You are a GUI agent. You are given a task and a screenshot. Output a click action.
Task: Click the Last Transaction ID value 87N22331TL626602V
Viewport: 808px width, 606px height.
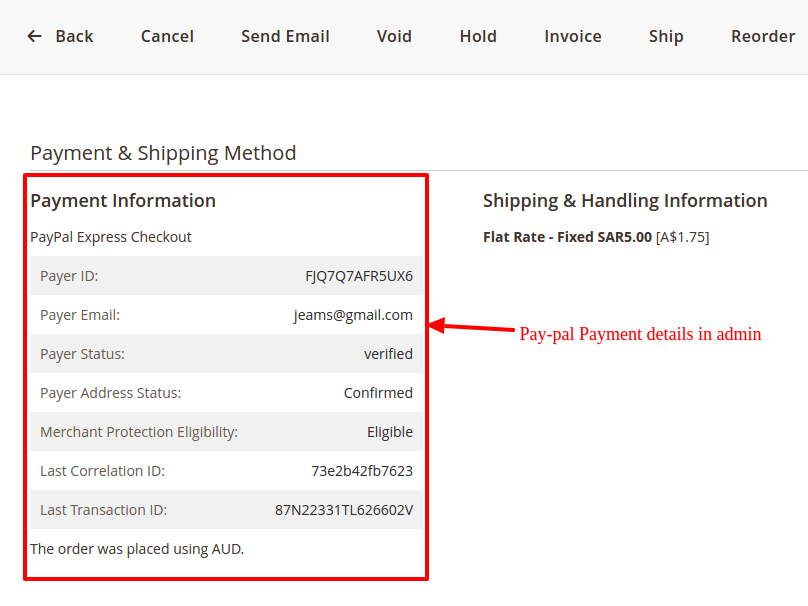point(344,510)
